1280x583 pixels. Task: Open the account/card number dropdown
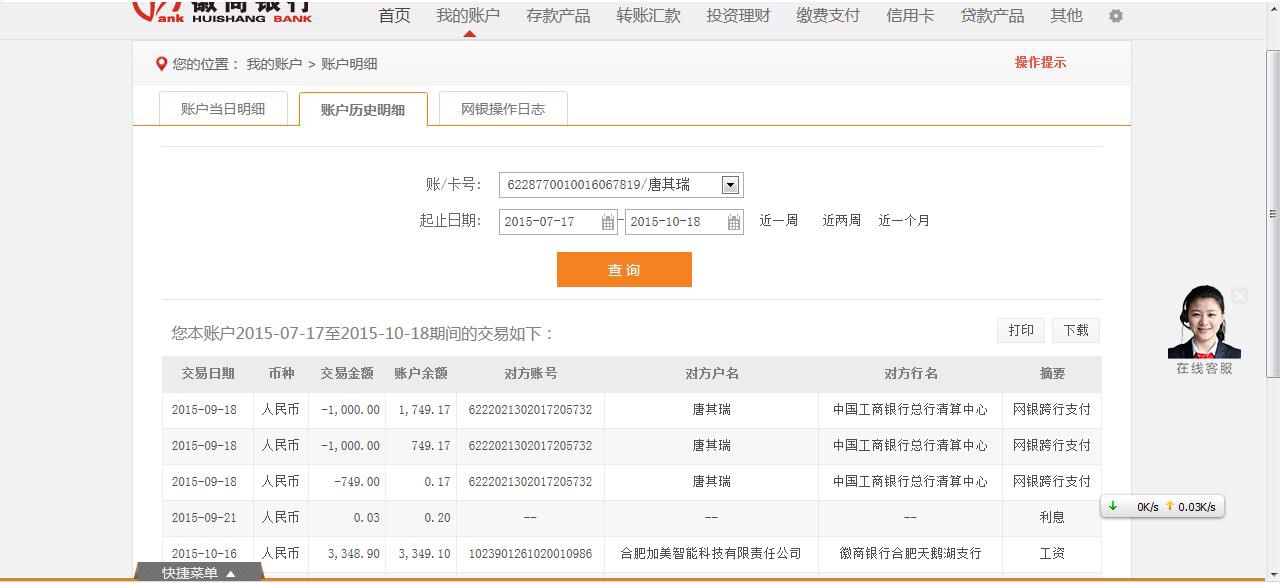(x=730, y=185)
